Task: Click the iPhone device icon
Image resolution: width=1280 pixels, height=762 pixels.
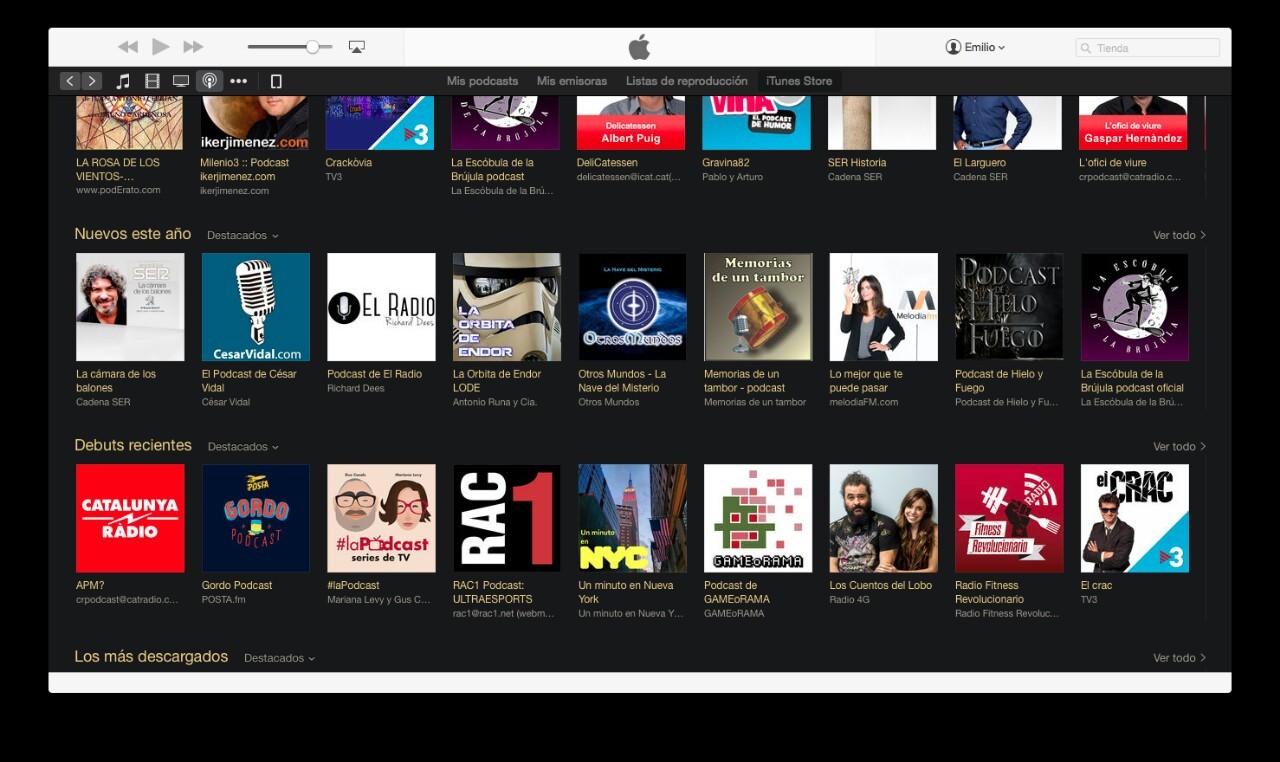Action: (x=276, y=81)
